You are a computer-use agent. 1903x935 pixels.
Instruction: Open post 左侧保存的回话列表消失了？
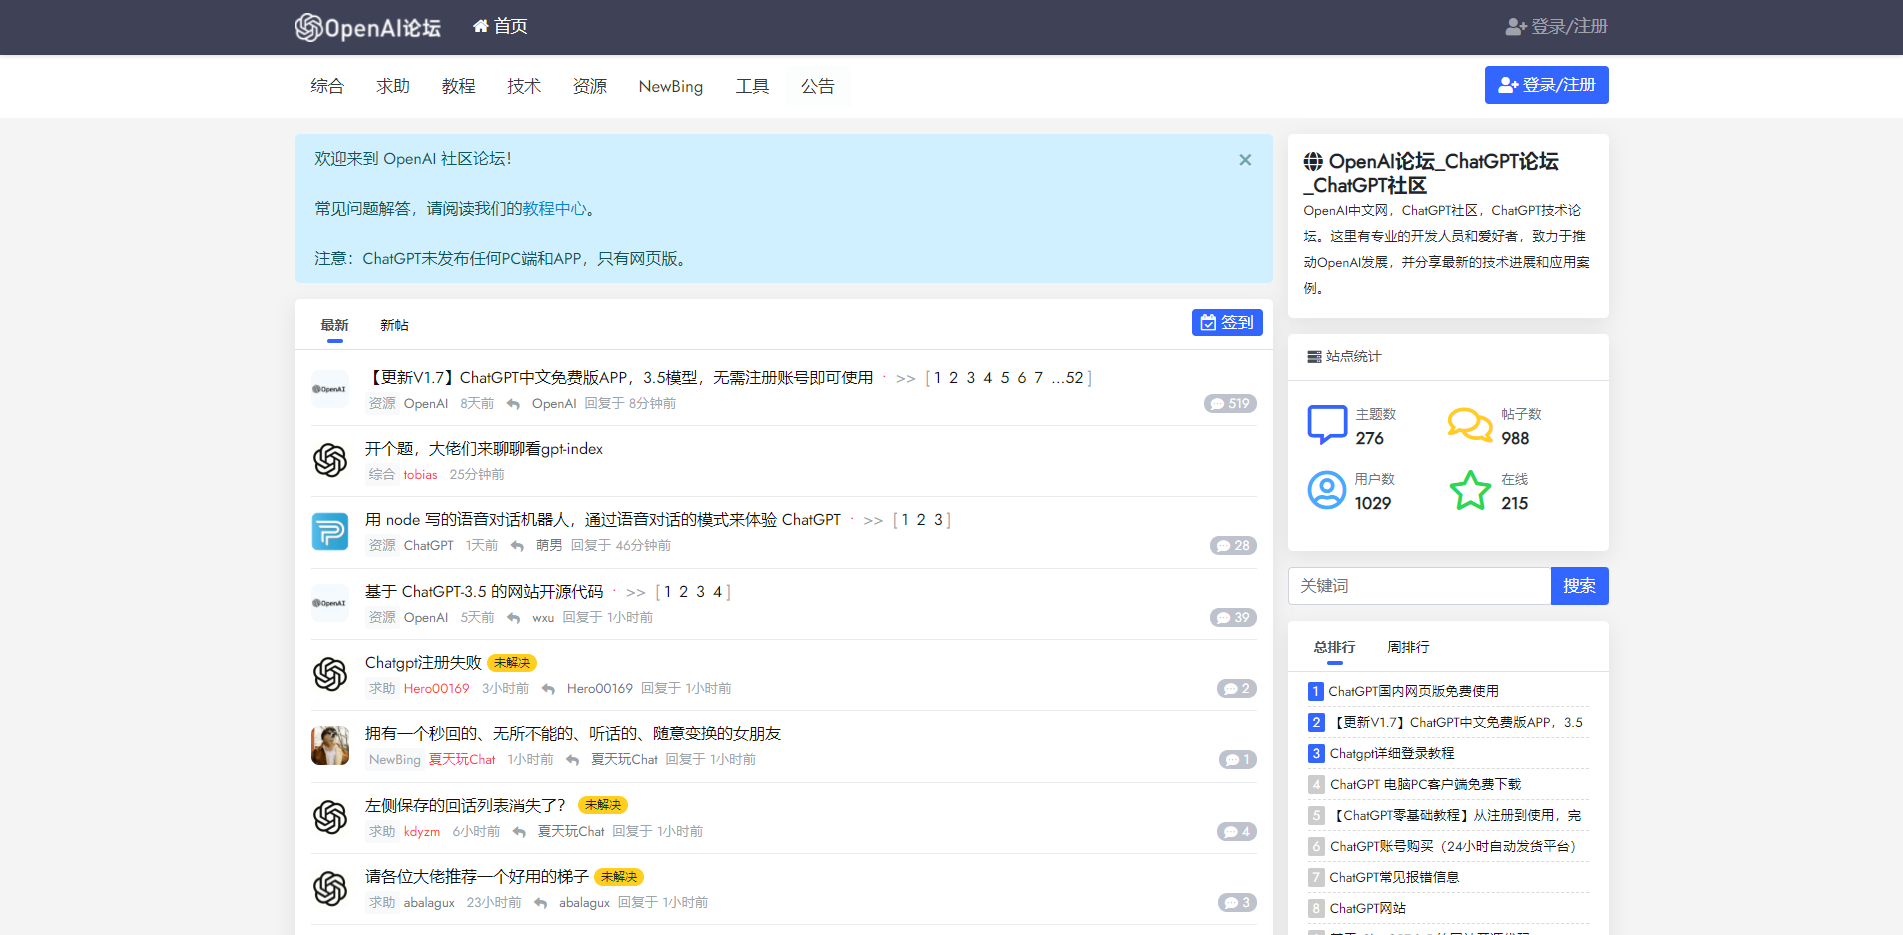465,806
